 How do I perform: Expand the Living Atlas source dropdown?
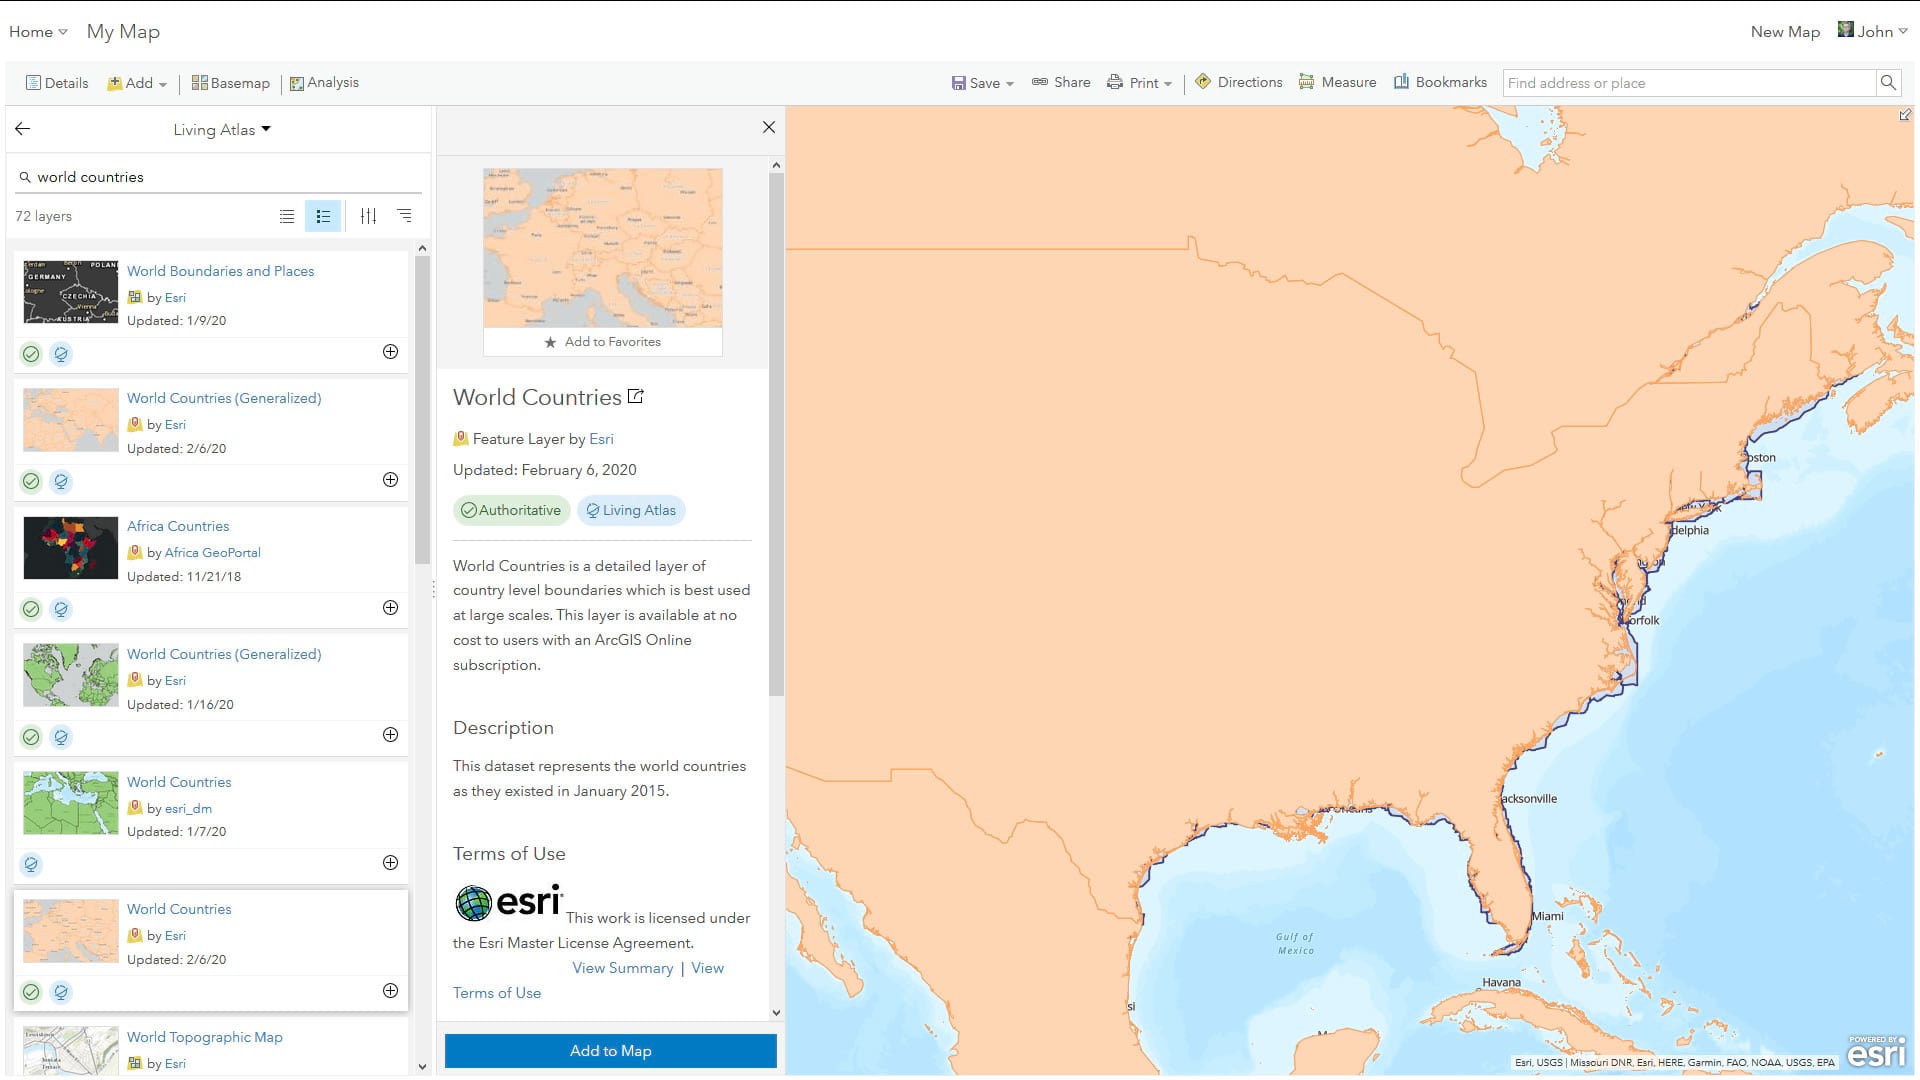pos(222,130)
